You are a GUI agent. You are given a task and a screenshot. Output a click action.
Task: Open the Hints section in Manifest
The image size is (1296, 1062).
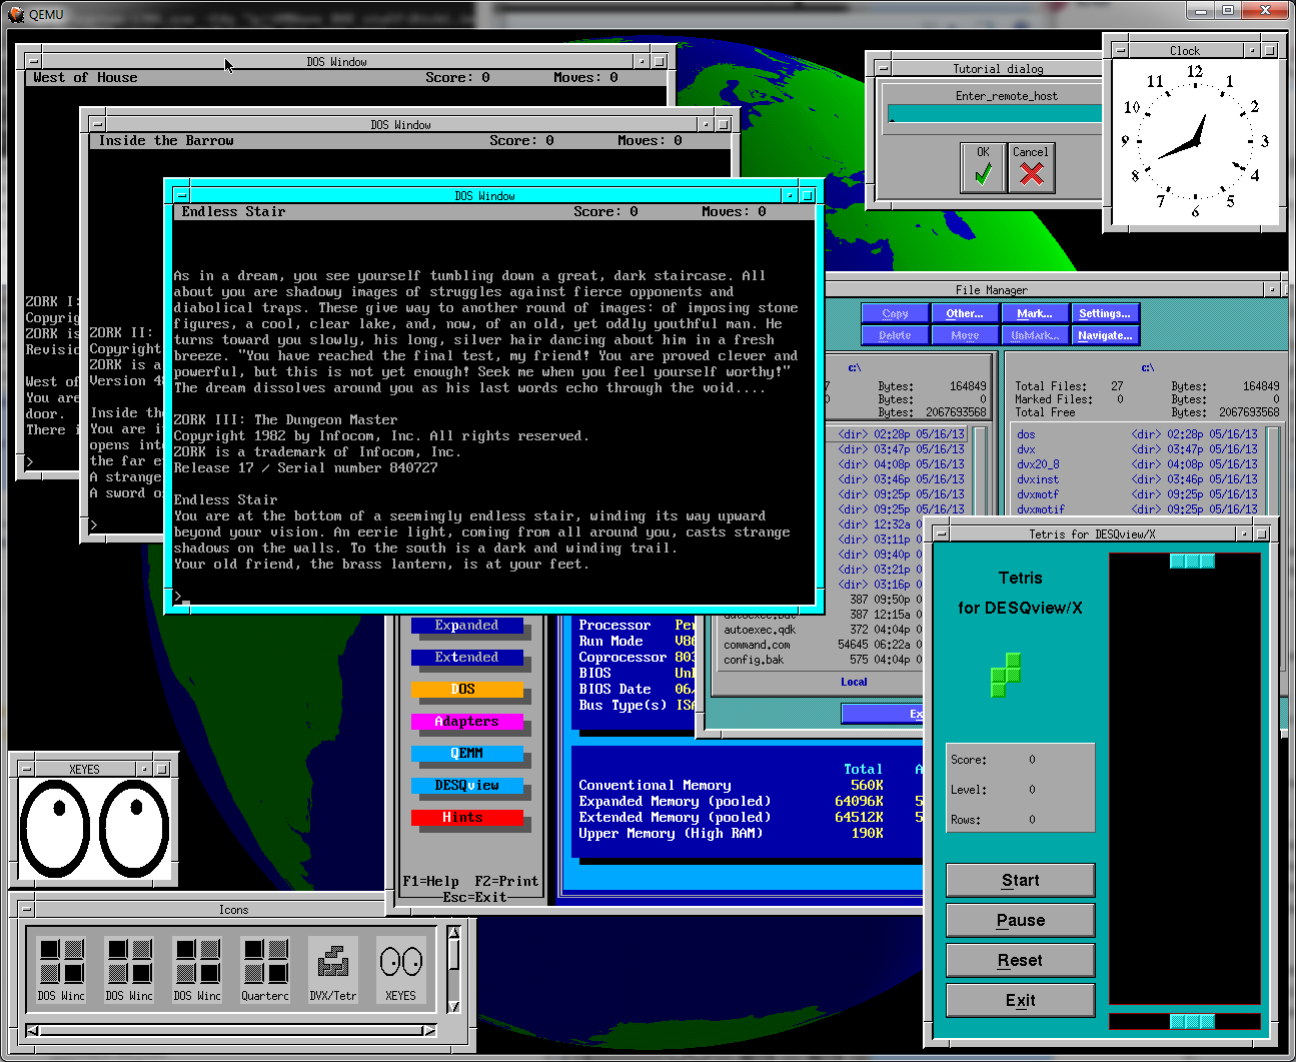(x=468, y=817)
